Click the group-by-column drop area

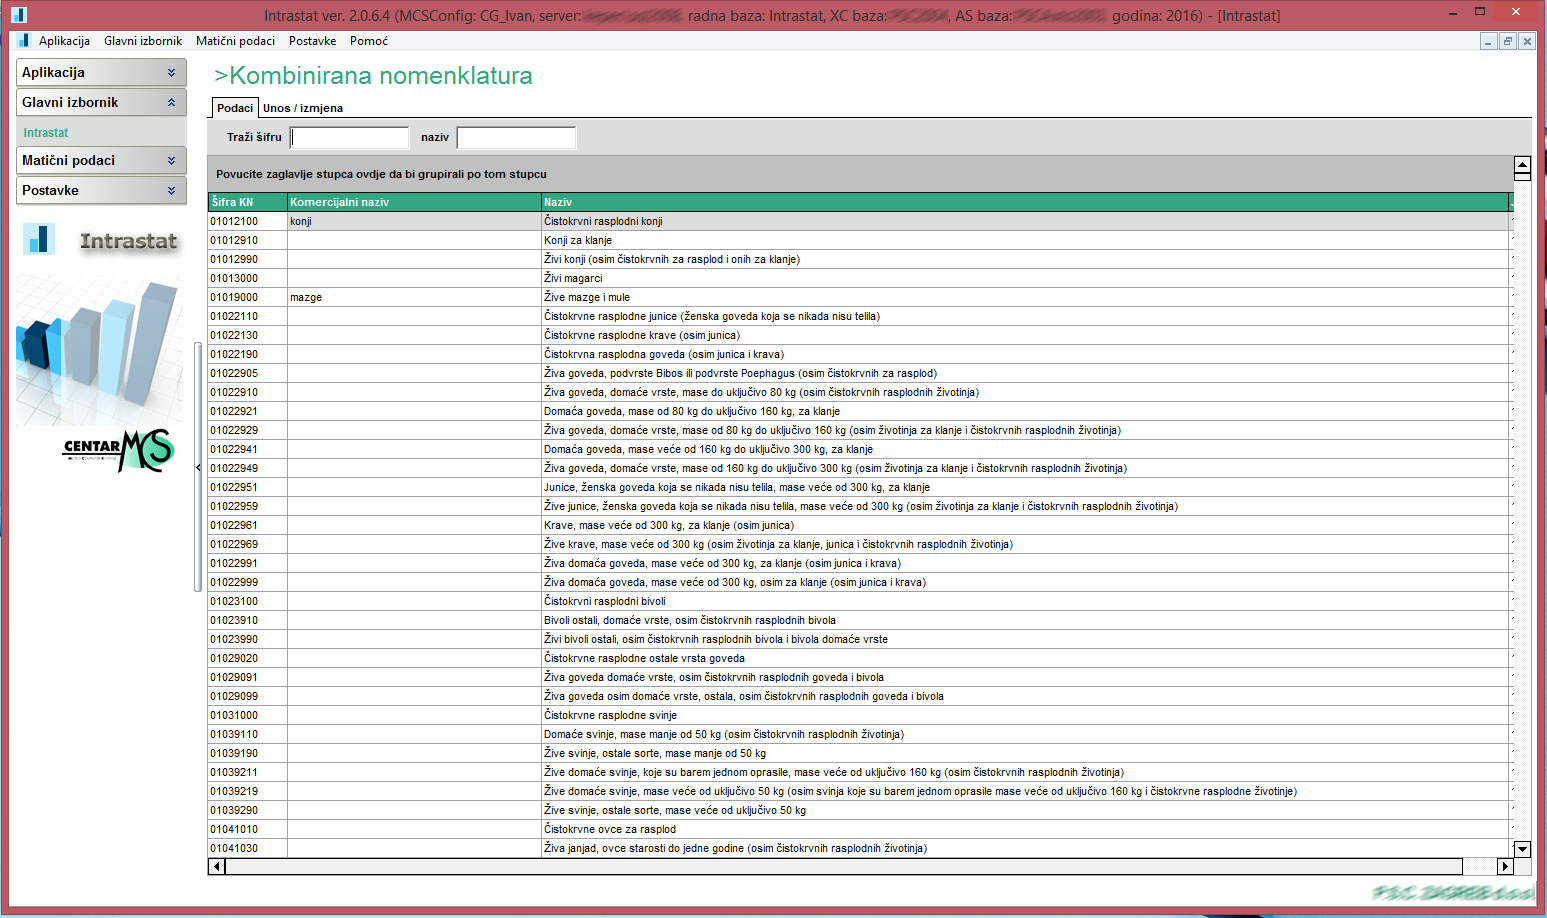860,174
